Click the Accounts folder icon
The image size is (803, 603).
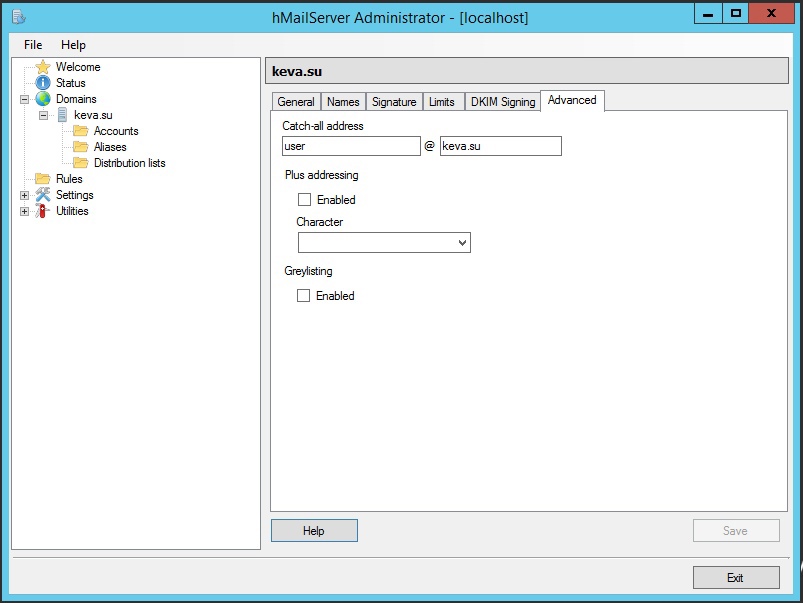(x=80, y=131)
